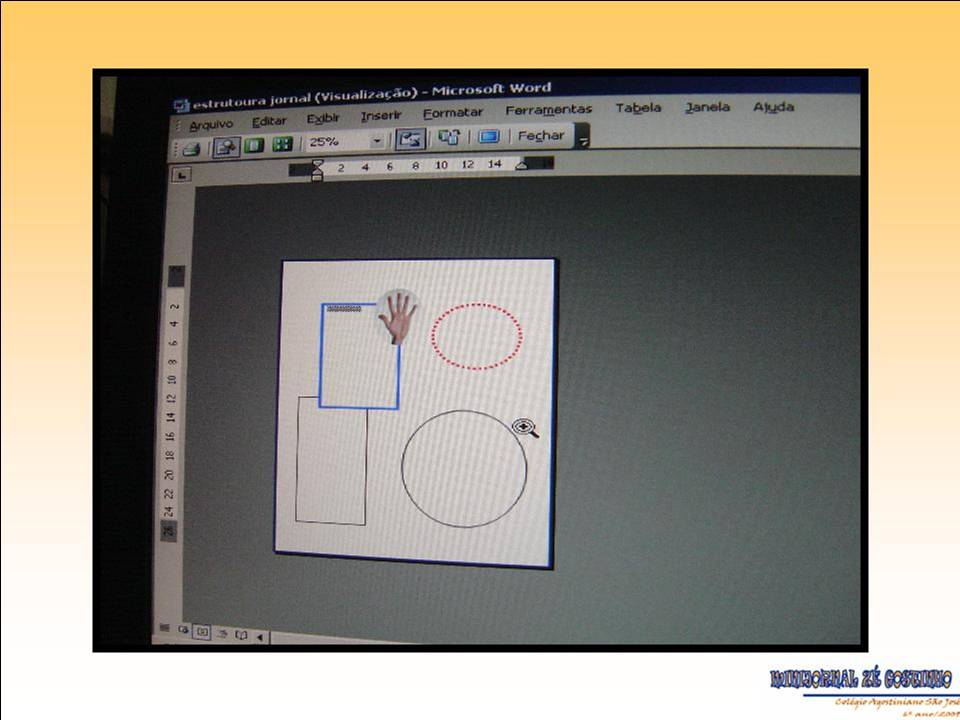Switch to Normal view icon at bottom left
This screenshot has width=960, height=720.
coord(164,628)
